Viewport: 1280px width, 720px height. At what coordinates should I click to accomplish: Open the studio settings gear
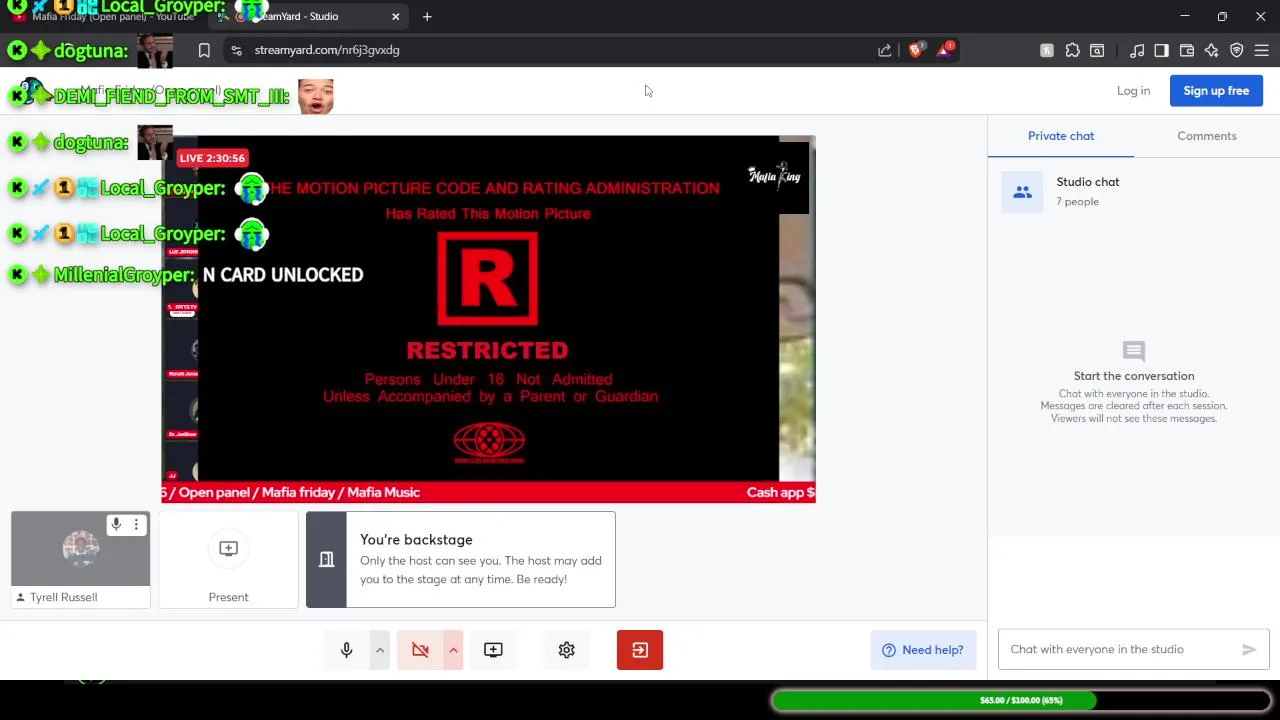coord(566,650)
